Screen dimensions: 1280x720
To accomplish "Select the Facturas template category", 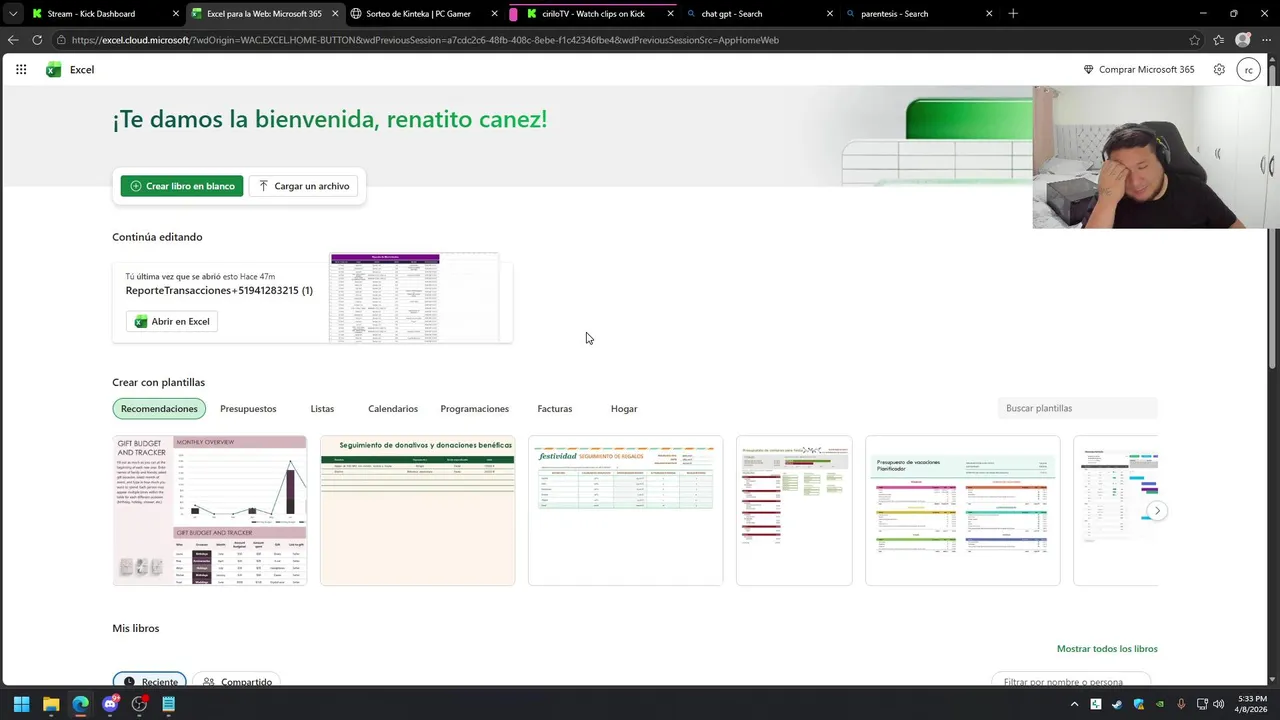I will [555, 408].
